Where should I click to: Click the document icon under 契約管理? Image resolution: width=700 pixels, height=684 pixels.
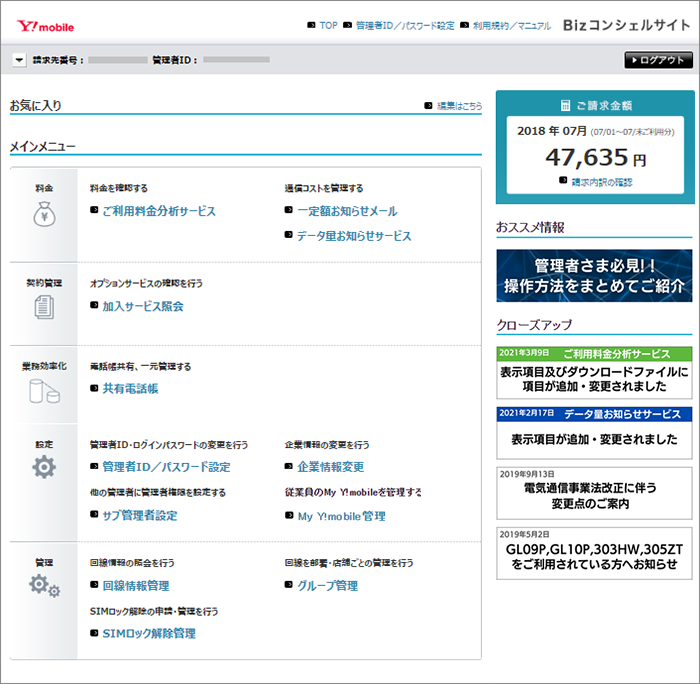tap(44, 307)
